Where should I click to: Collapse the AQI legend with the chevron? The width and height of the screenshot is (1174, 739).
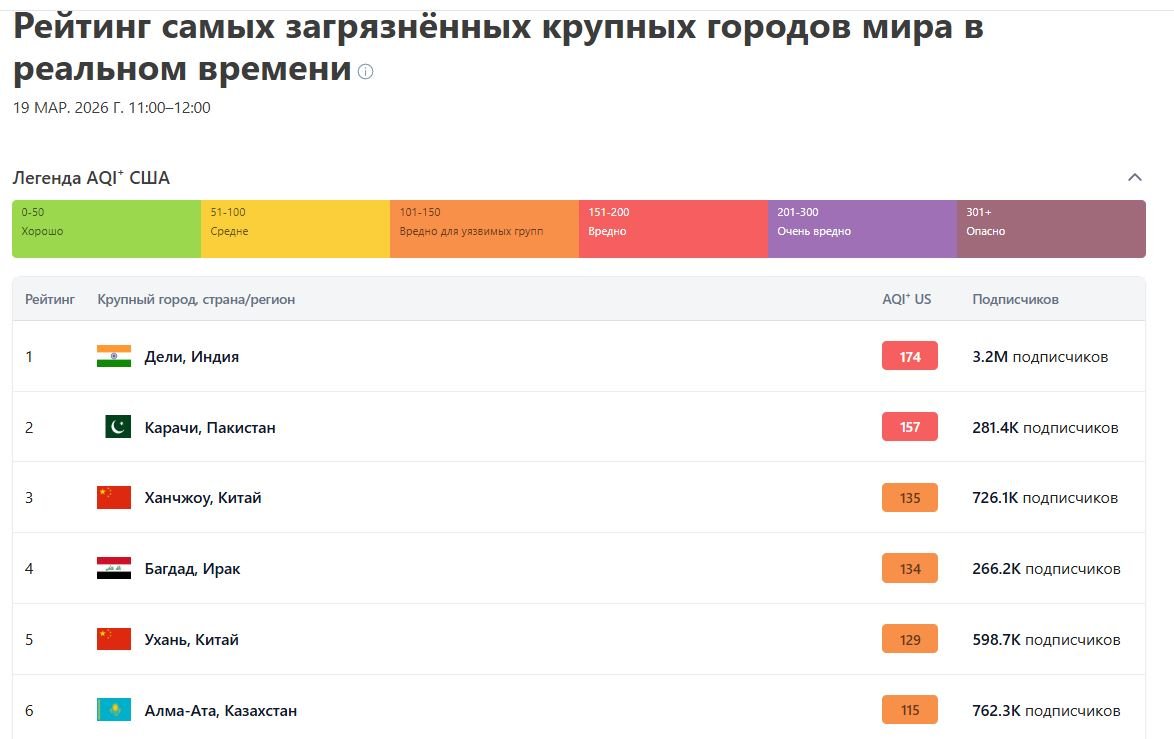1134,178
